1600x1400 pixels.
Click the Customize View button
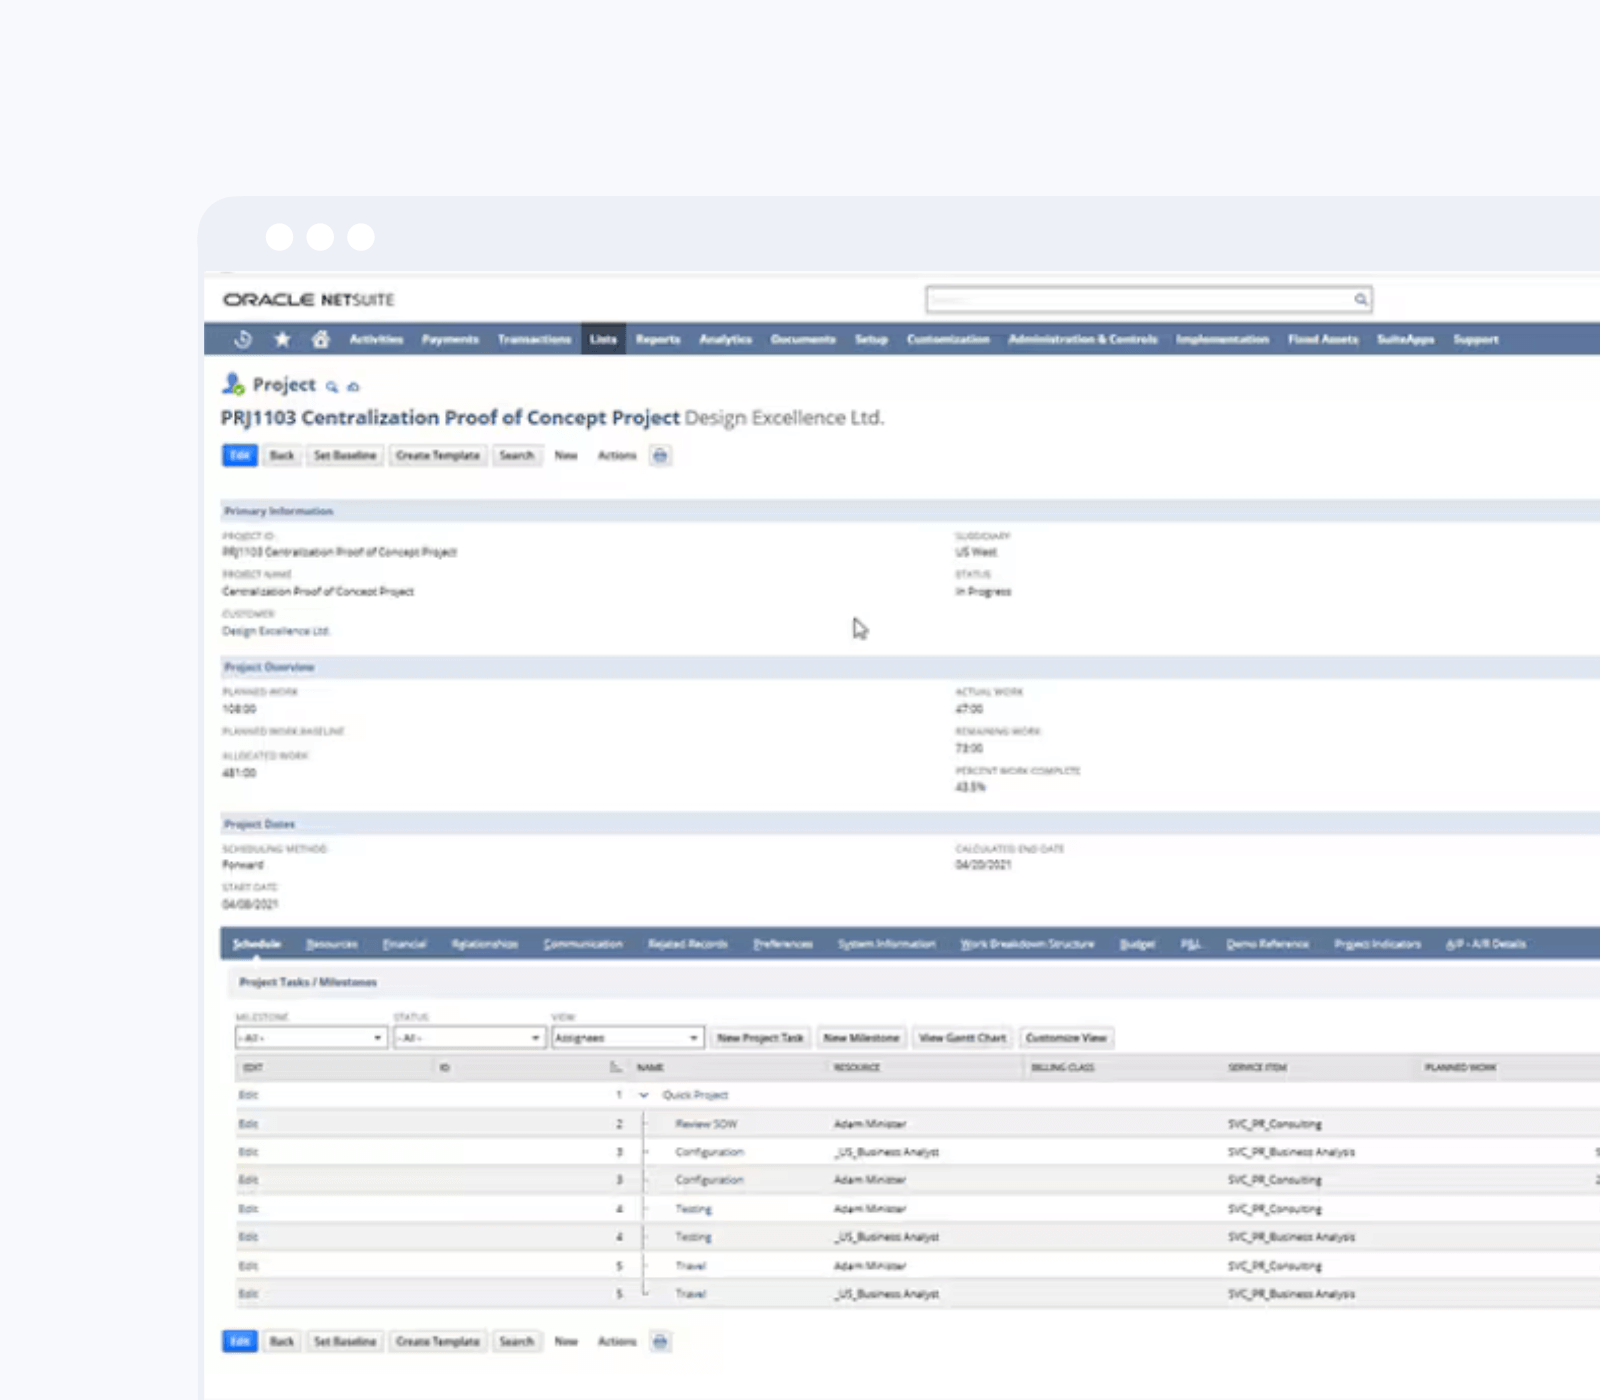pyautogui.click(x=1066, y=1038)
